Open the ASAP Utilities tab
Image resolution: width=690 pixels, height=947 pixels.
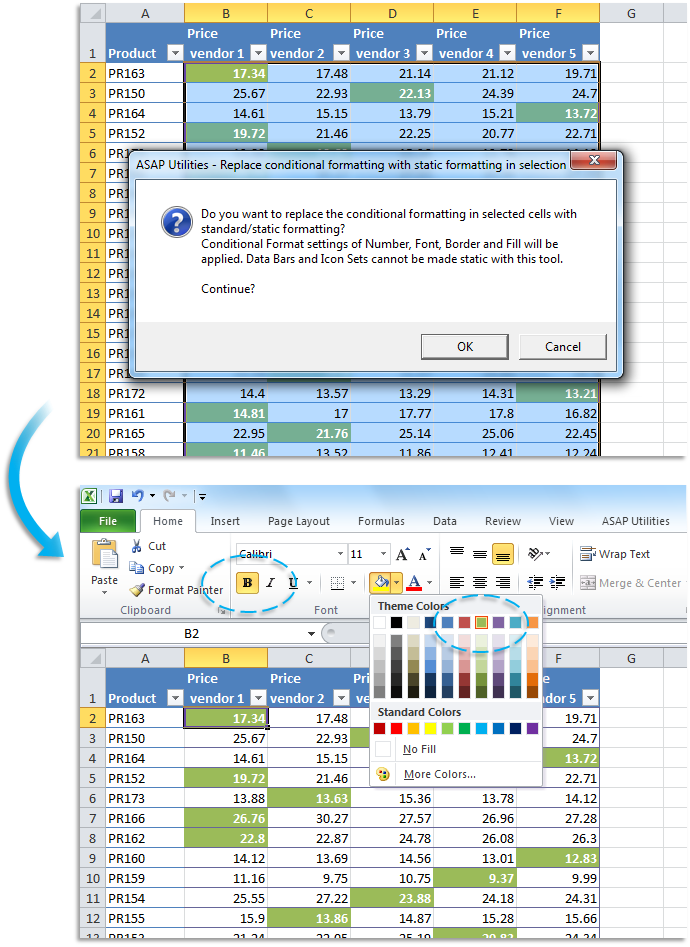click(x=636, y=521)
